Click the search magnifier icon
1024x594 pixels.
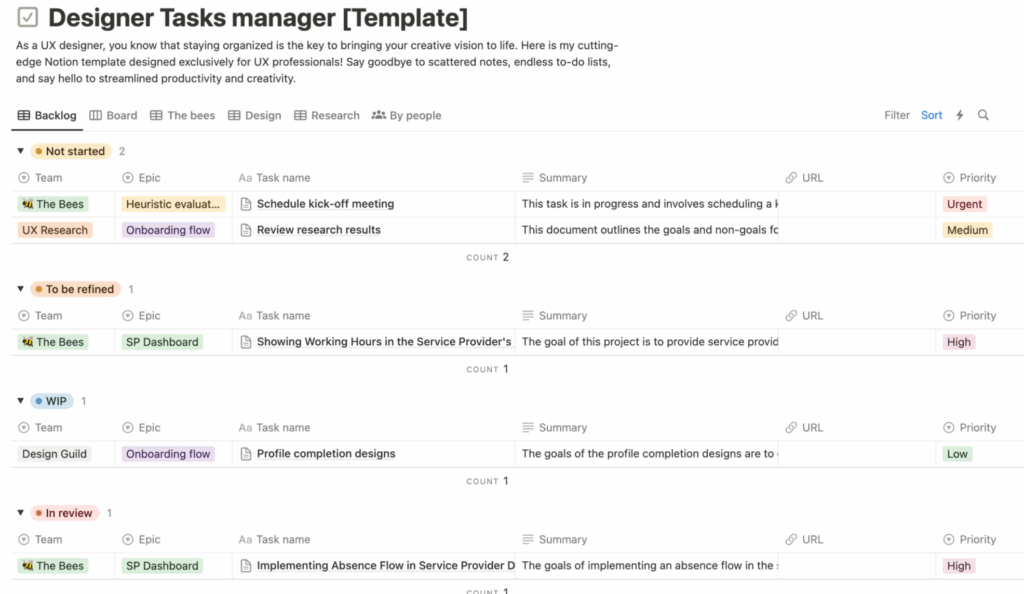click(983, 115)
